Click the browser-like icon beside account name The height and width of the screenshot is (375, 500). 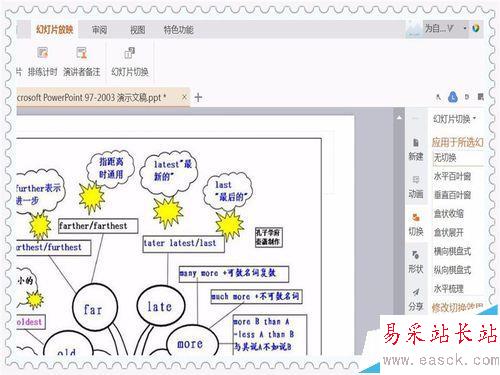tap(476, 28)
